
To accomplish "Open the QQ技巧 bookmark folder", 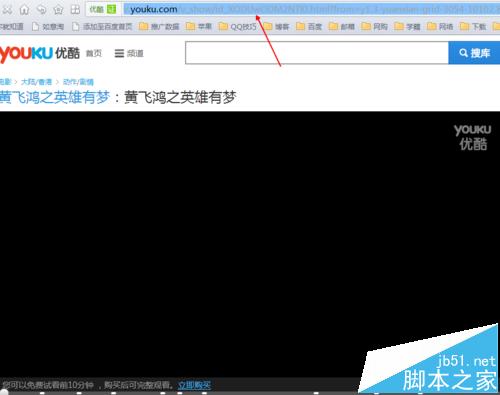I will [x=238, y=26].
